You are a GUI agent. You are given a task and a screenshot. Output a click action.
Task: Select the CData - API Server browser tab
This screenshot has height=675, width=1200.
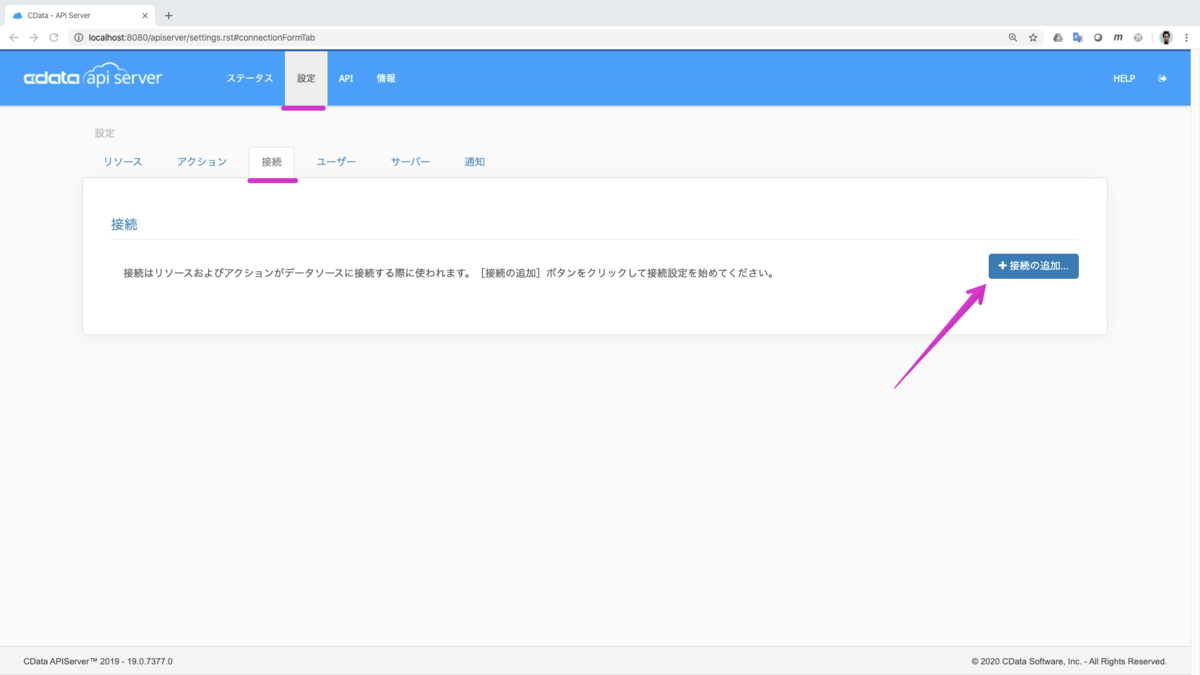pyautogui.click(x=80, y=15)
